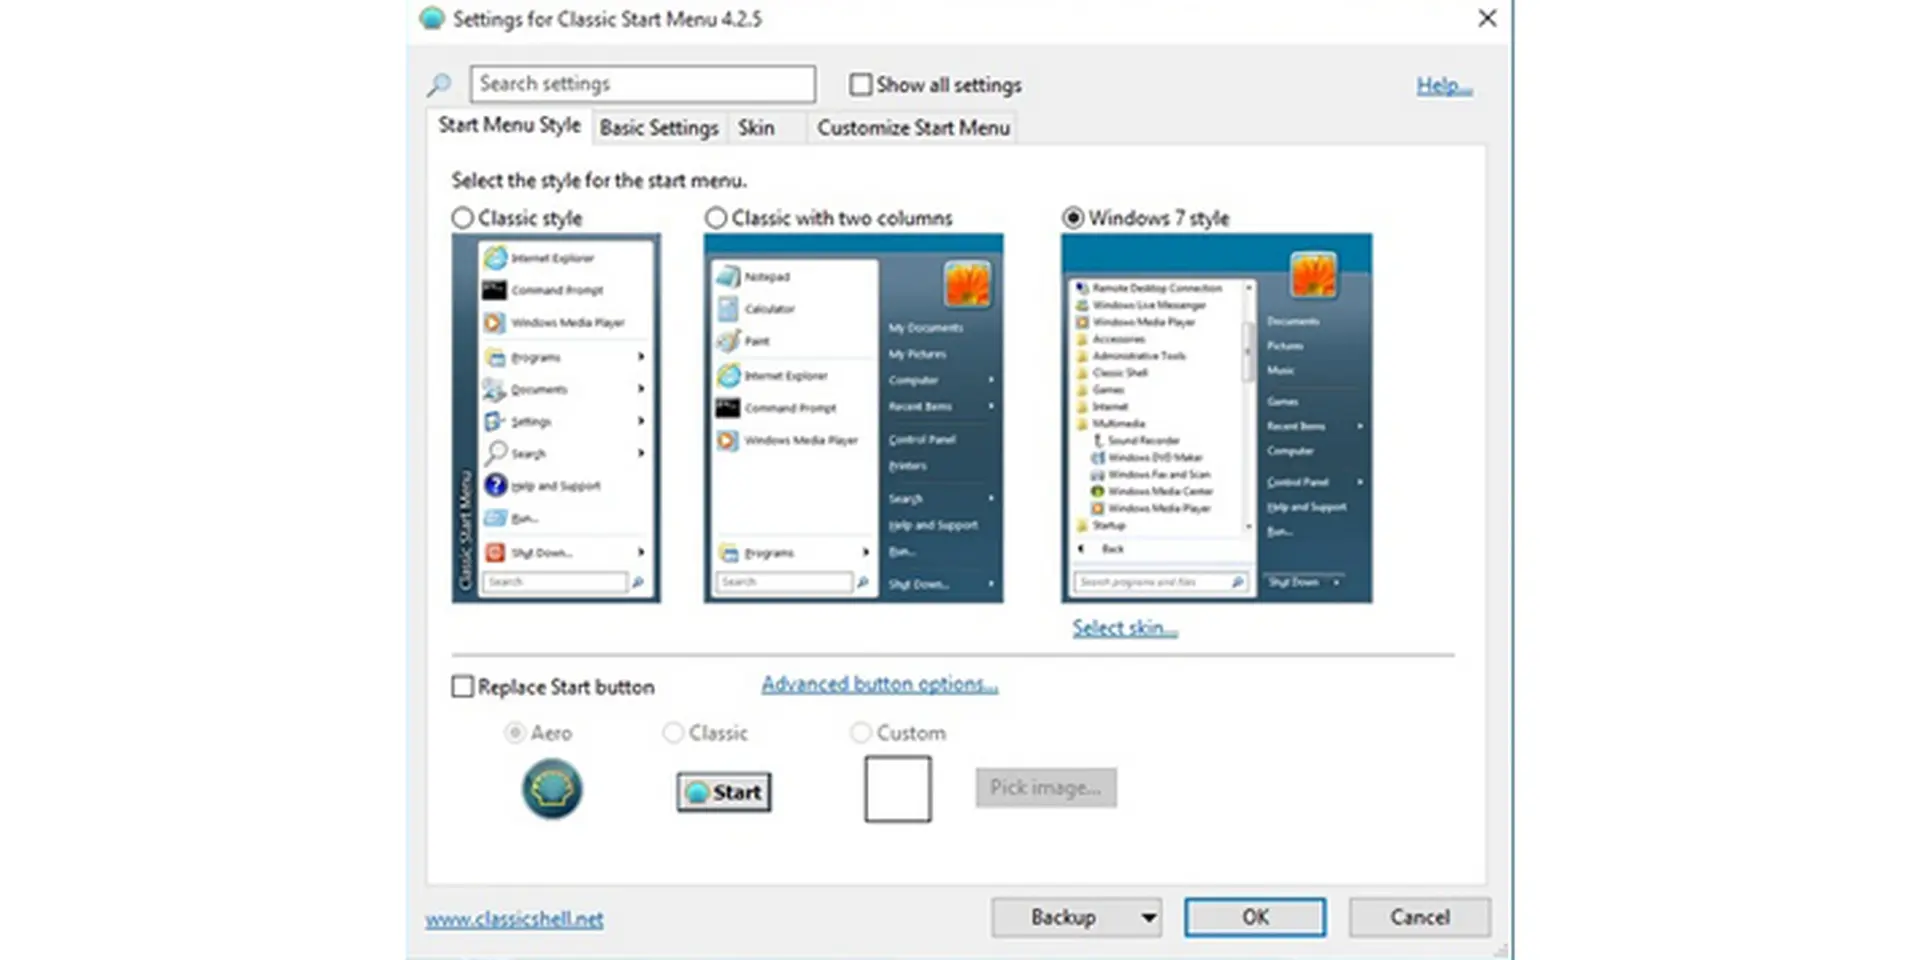
Task: Open the Help link
Action: point(1444,86)
